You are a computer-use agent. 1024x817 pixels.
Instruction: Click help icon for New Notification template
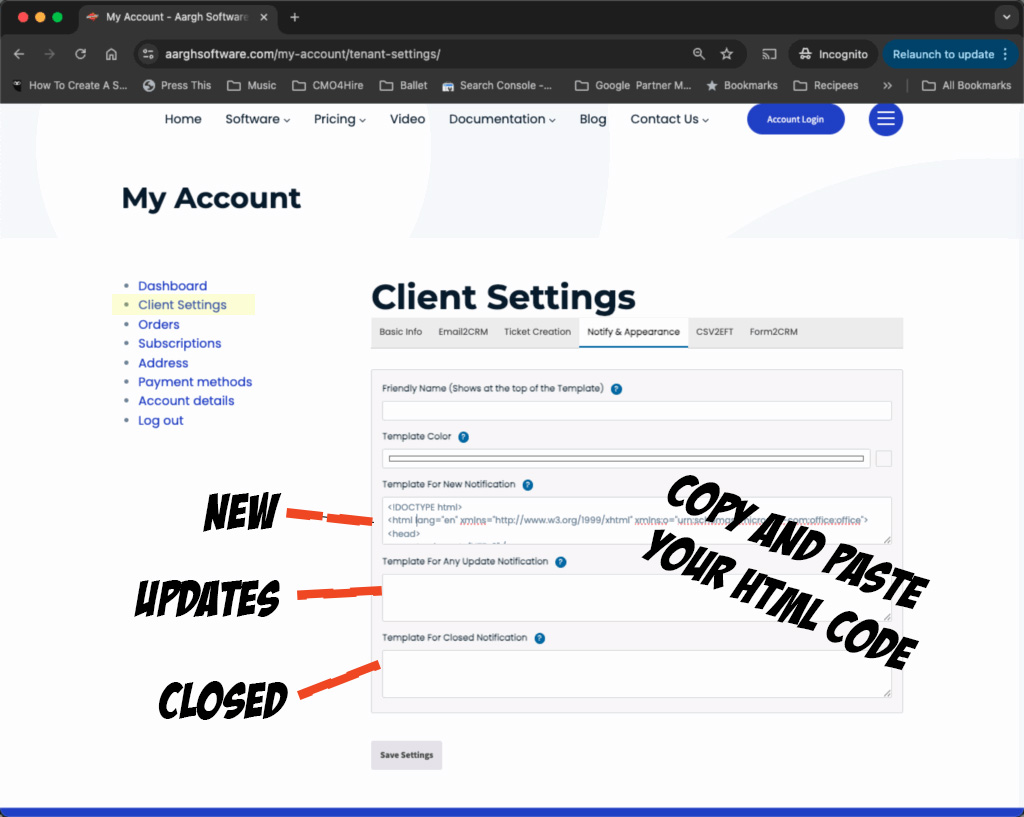click(527, 485)
